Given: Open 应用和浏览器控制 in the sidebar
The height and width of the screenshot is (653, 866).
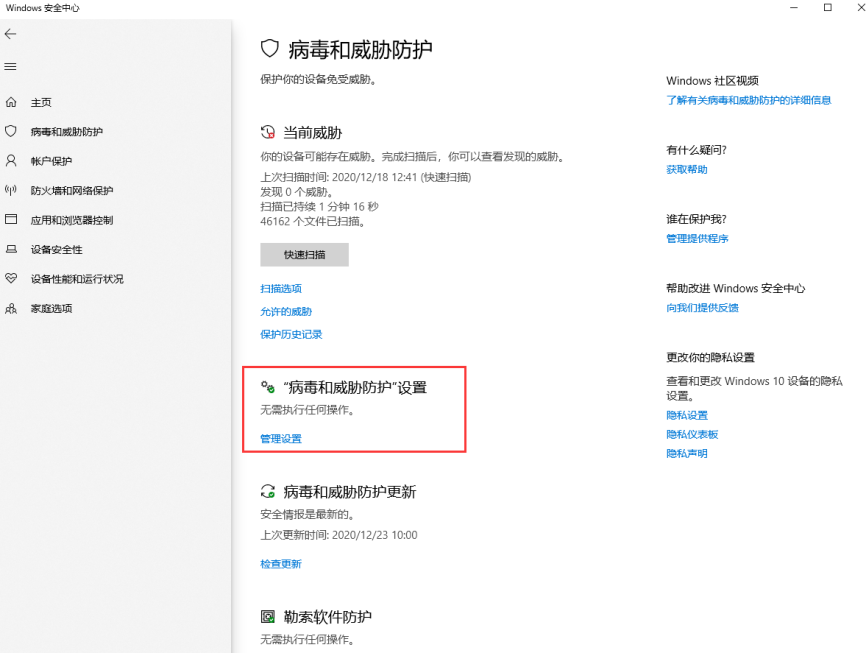Looking at the screenshot, I should [x=72, y=220].
